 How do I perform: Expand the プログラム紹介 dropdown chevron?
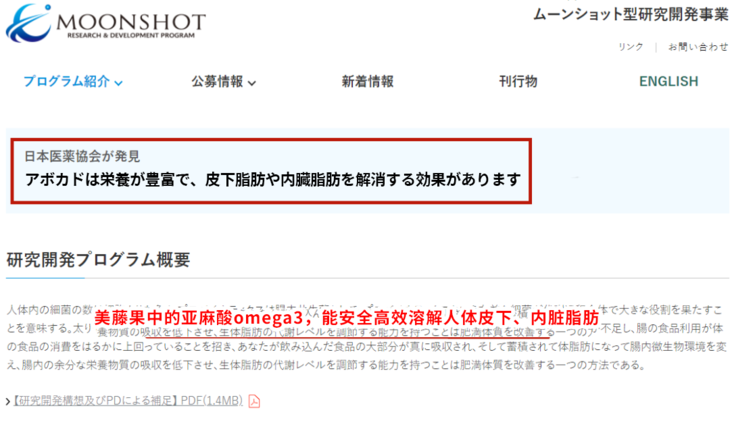[x=119, y=83]
